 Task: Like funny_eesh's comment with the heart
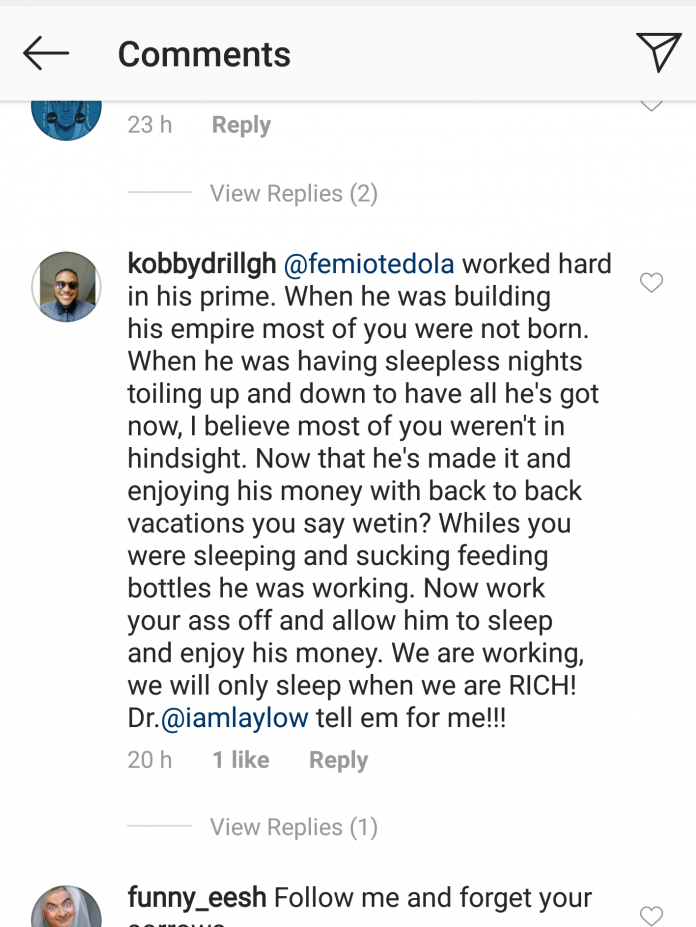click(651, 914)
